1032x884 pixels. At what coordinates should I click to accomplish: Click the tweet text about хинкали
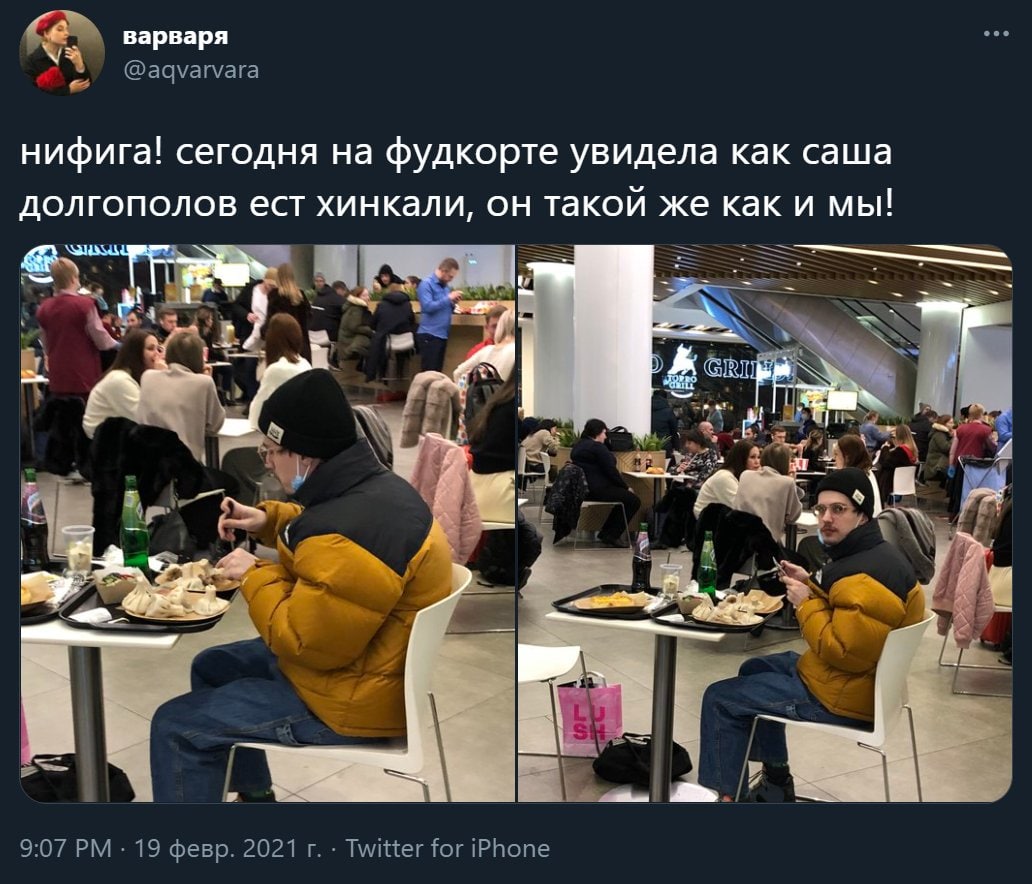pyautogui.click(x=457, y=178)
